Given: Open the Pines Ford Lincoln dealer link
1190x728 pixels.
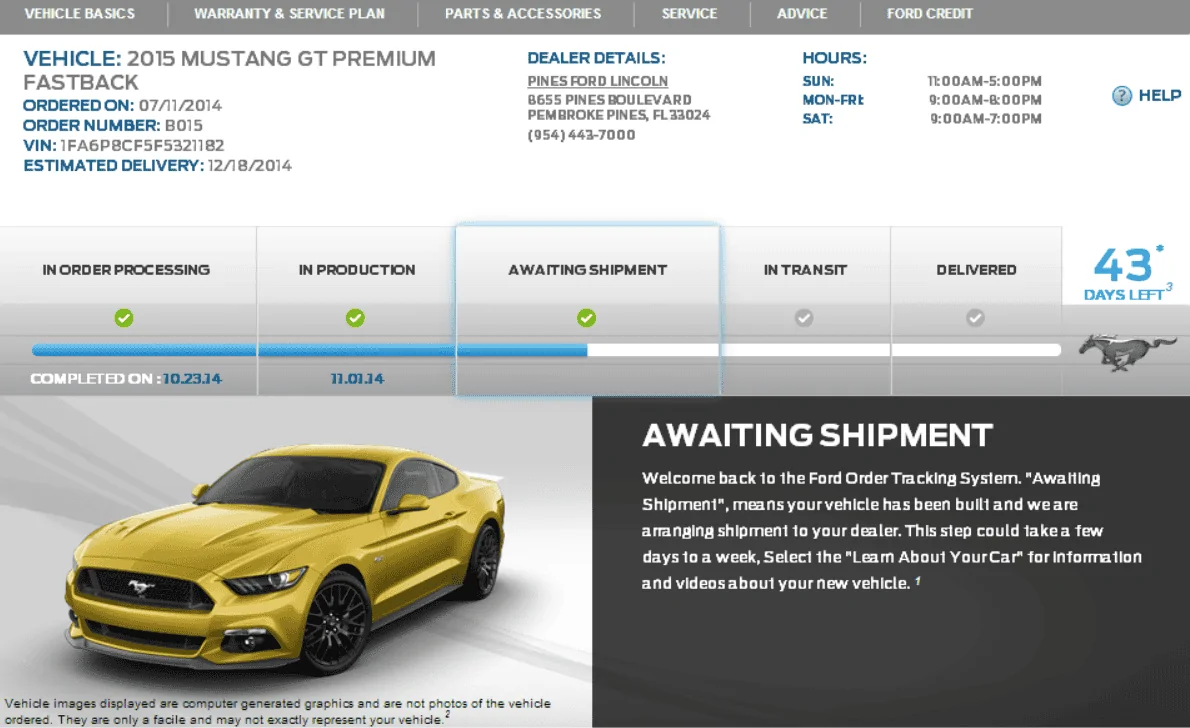Looking at the screenshot, I should click(x=597, y=81).
